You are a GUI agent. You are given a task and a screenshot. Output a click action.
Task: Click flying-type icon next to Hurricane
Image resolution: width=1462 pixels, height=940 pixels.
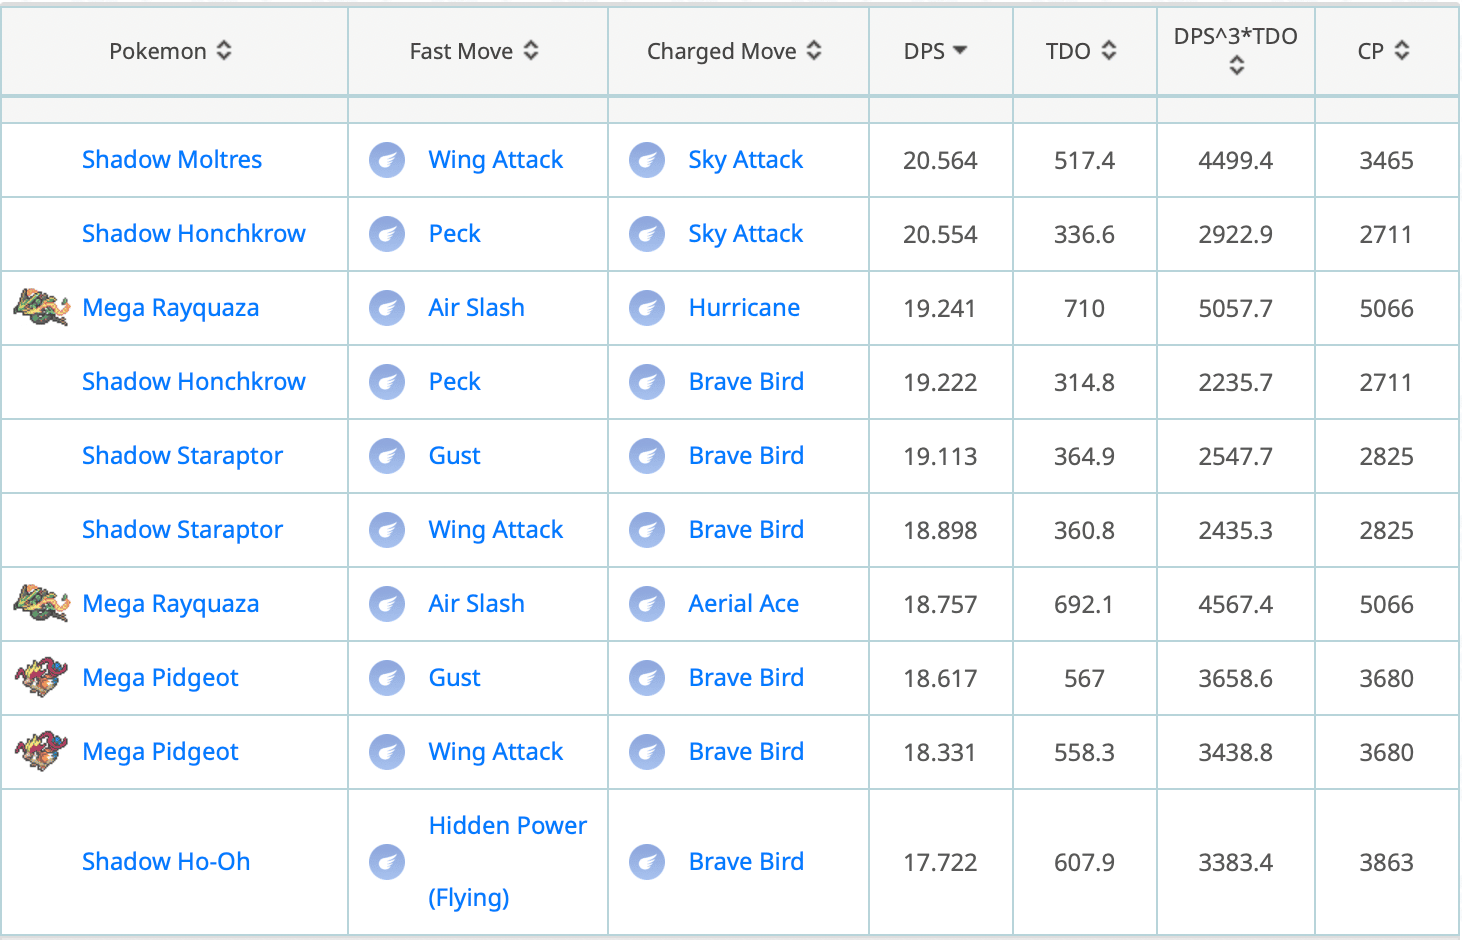647,308
